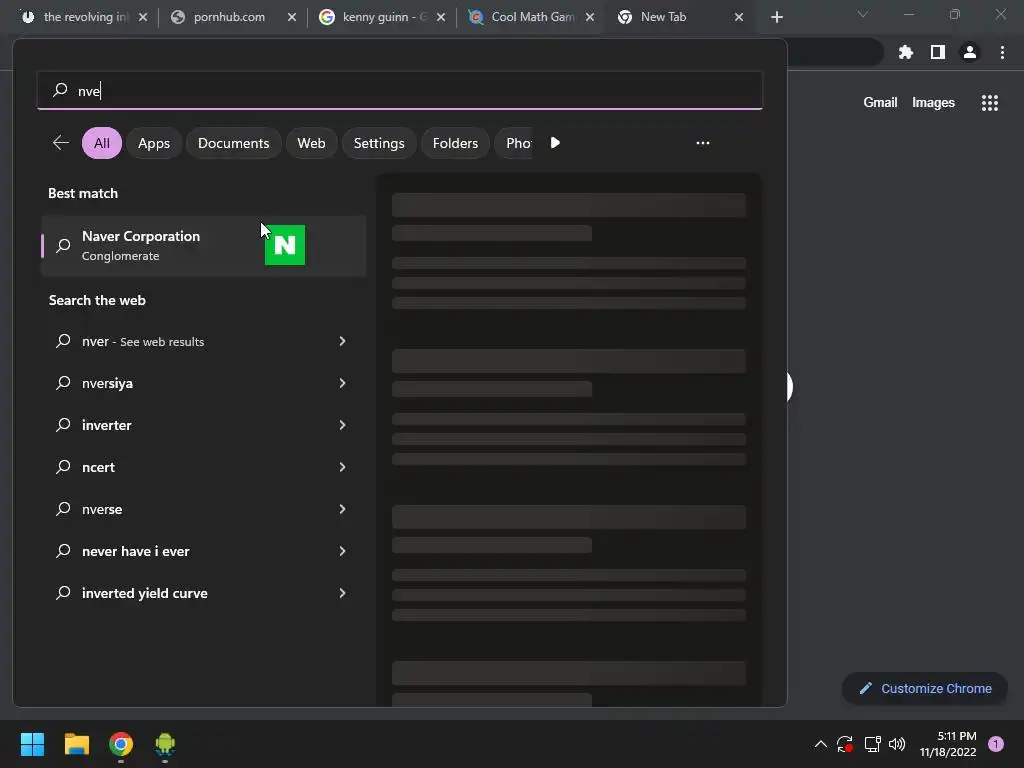Click the nver See web results row
Screen dimensions: 1024x768
204,341
